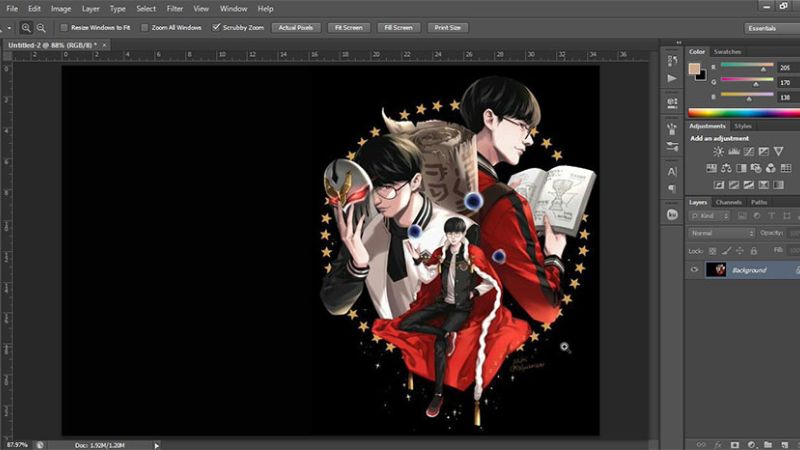Screen dimensions: 800x450
Task: Open the Properties panel icon in the dock
Action: tap(672, 104)
